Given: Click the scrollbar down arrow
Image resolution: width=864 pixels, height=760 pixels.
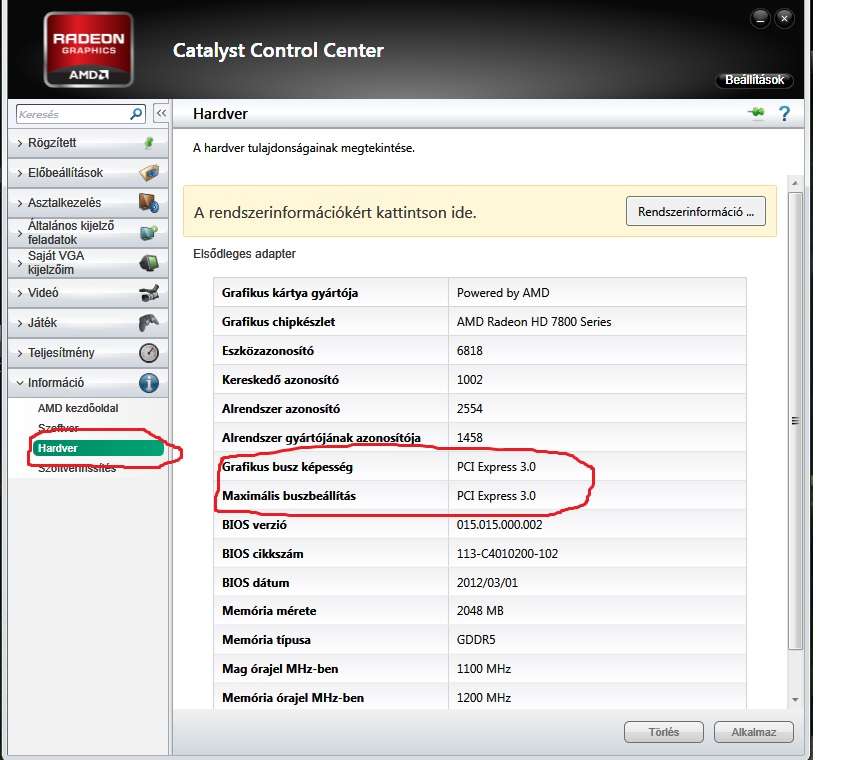Looking at the screenshot, I should (x=795, y=699).
